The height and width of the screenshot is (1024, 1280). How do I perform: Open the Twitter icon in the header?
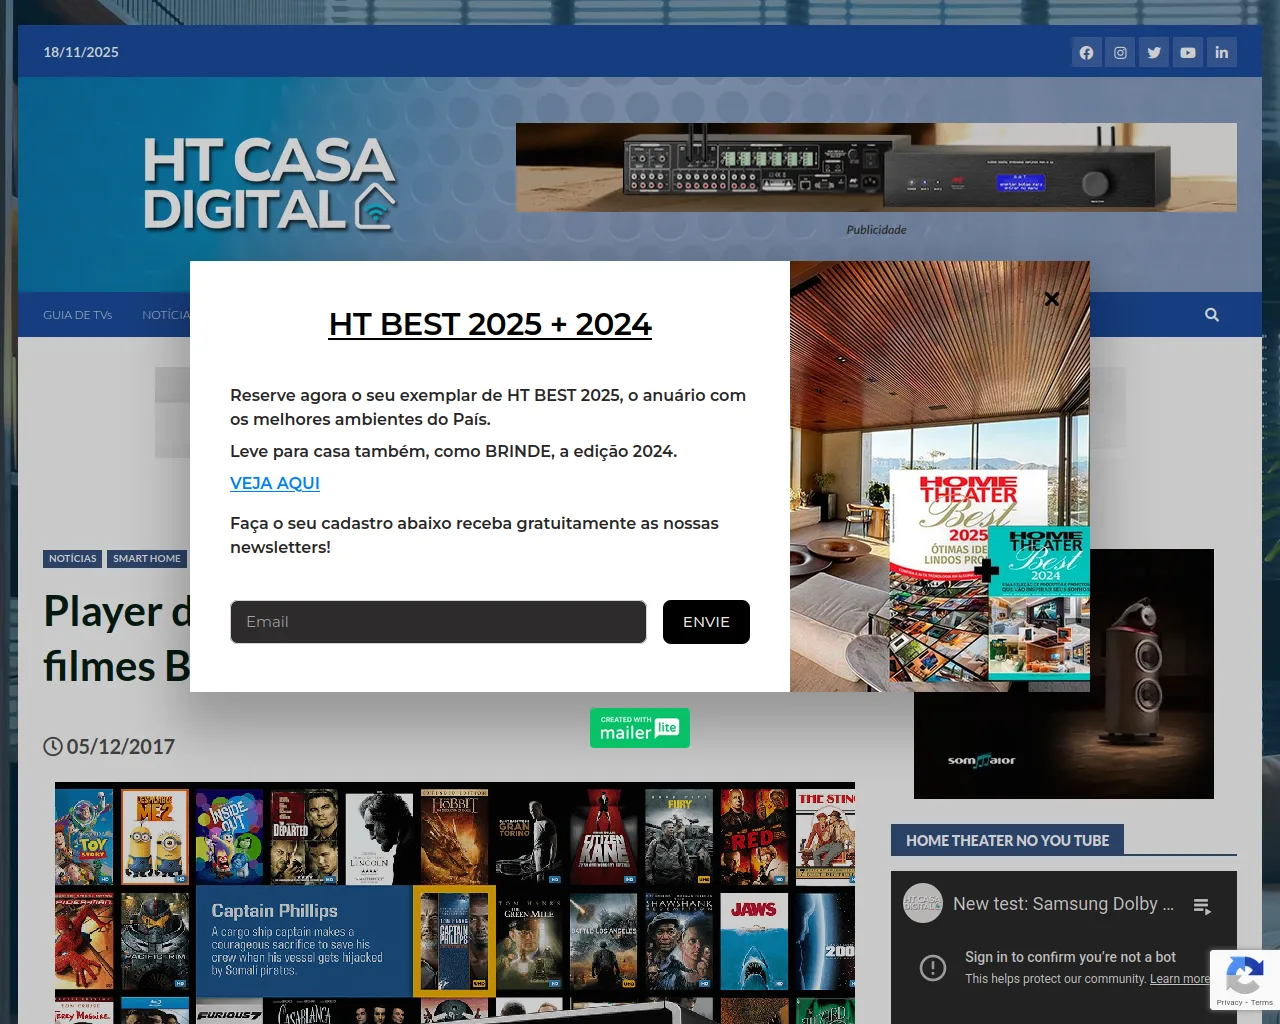click(x=1154, y=52)
